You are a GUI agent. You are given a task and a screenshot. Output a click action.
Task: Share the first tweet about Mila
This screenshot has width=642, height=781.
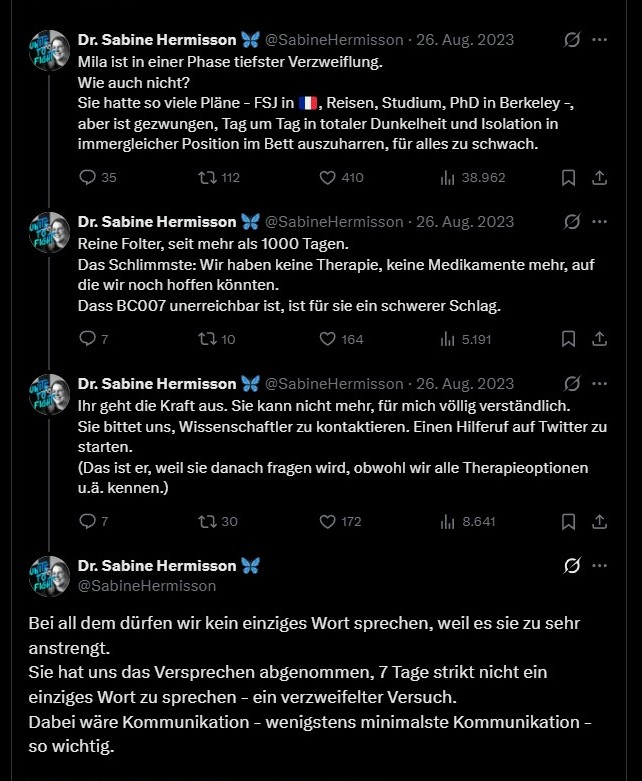[x=600, y=178]
